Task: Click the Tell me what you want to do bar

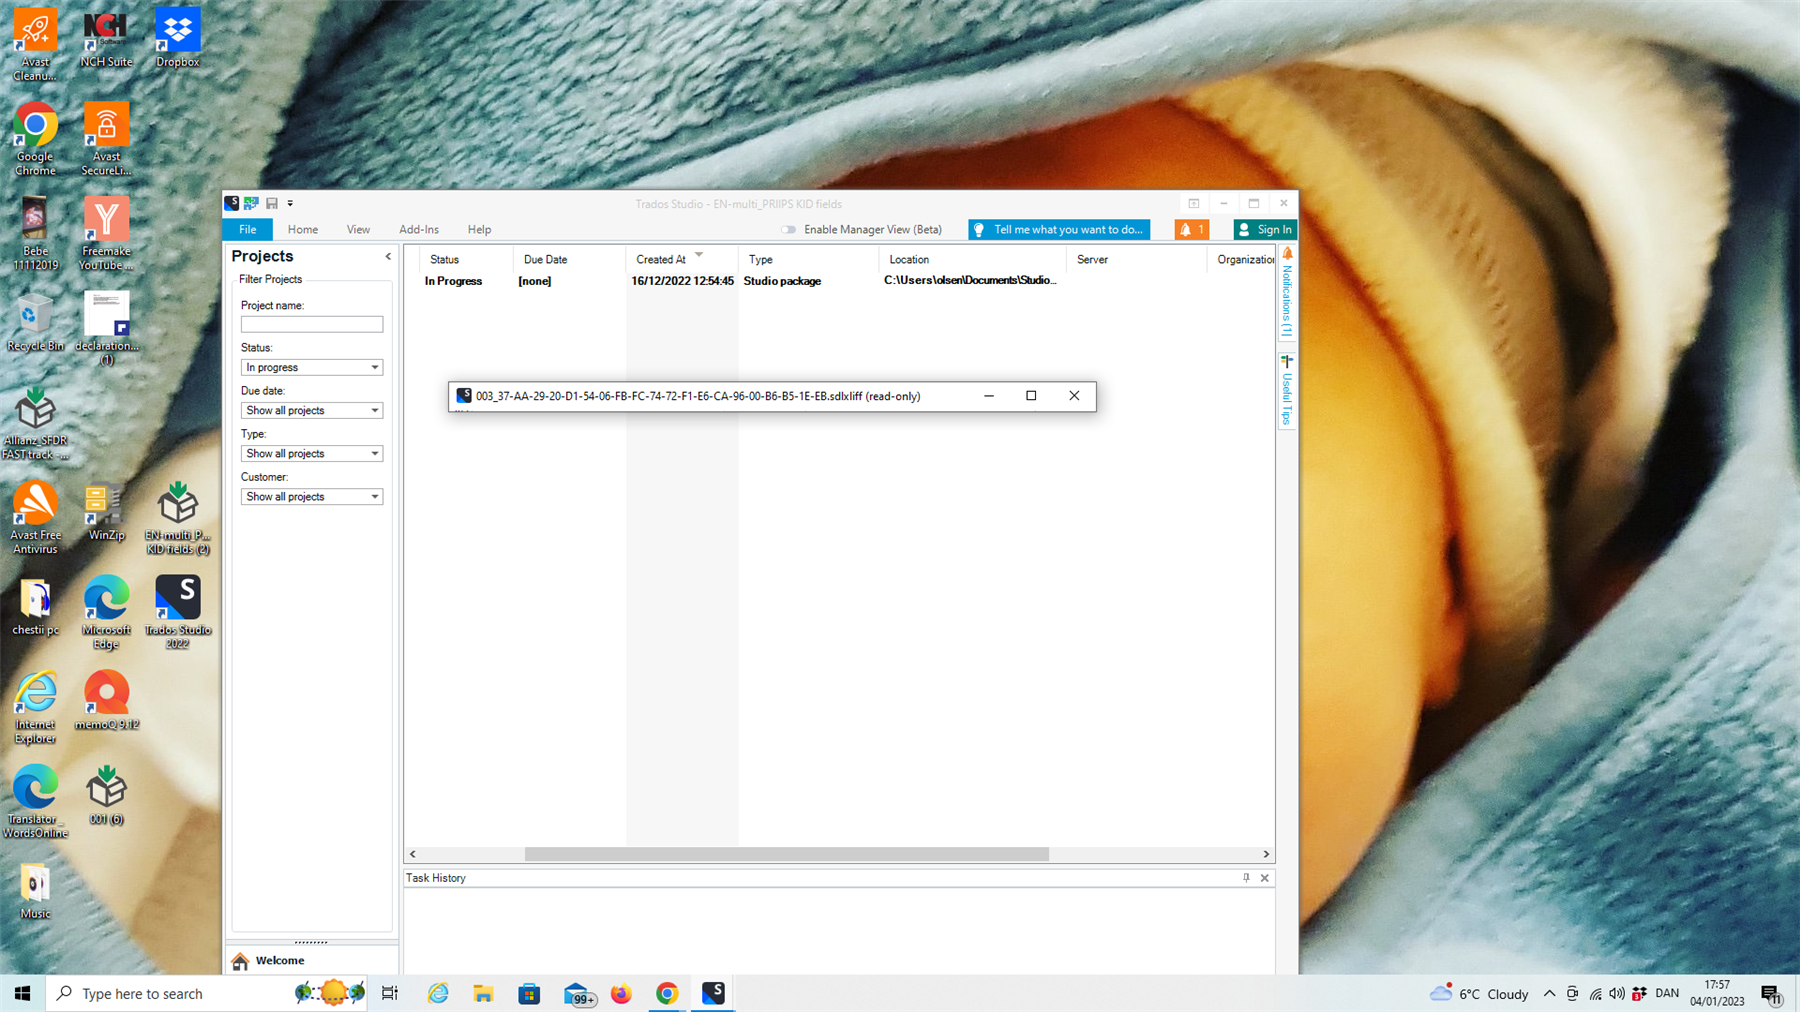Action: click(x=1058, y=229)
